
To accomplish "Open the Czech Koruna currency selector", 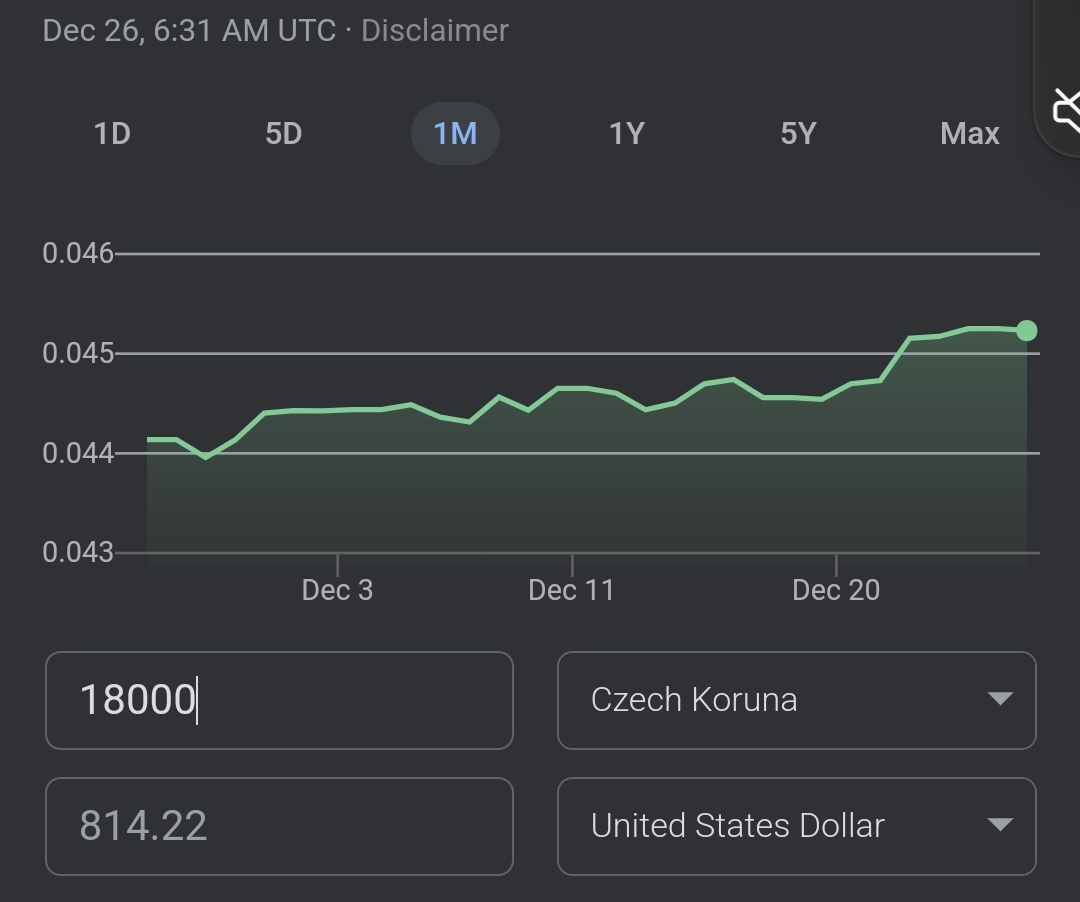I will click(795, 700).
